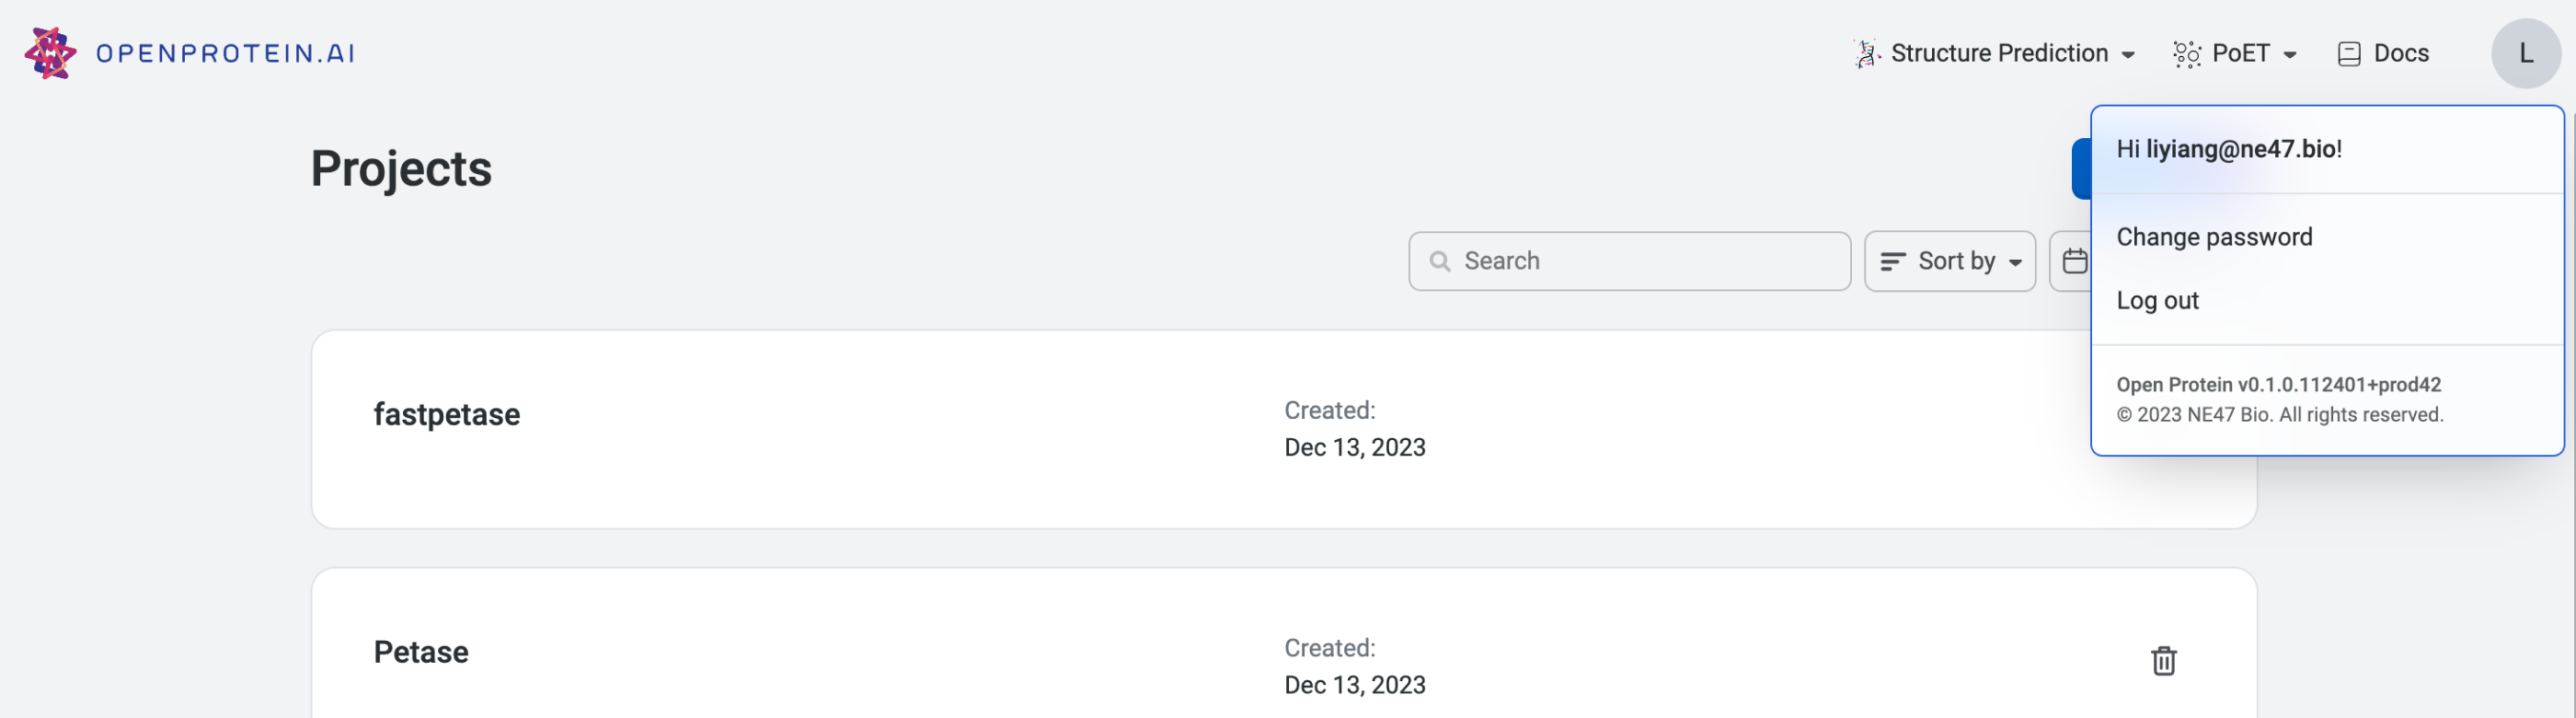Click the Structure Prediction molecule icon

pyautogui.click(x=1866, y=54)
